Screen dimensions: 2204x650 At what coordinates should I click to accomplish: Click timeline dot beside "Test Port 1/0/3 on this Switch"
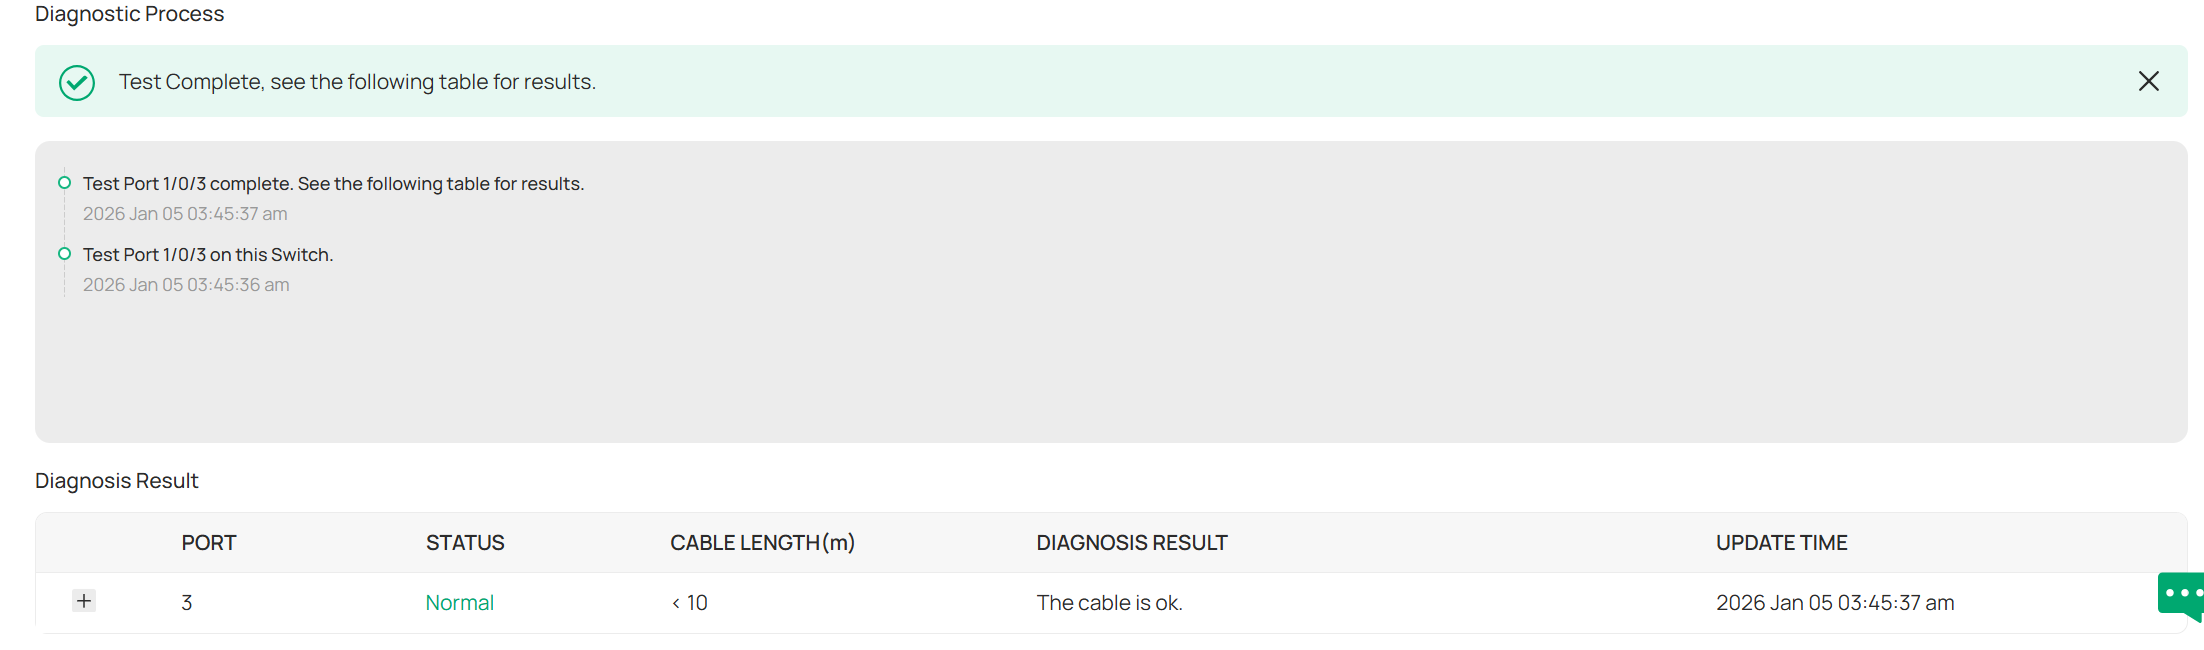(x=64, y=253)
